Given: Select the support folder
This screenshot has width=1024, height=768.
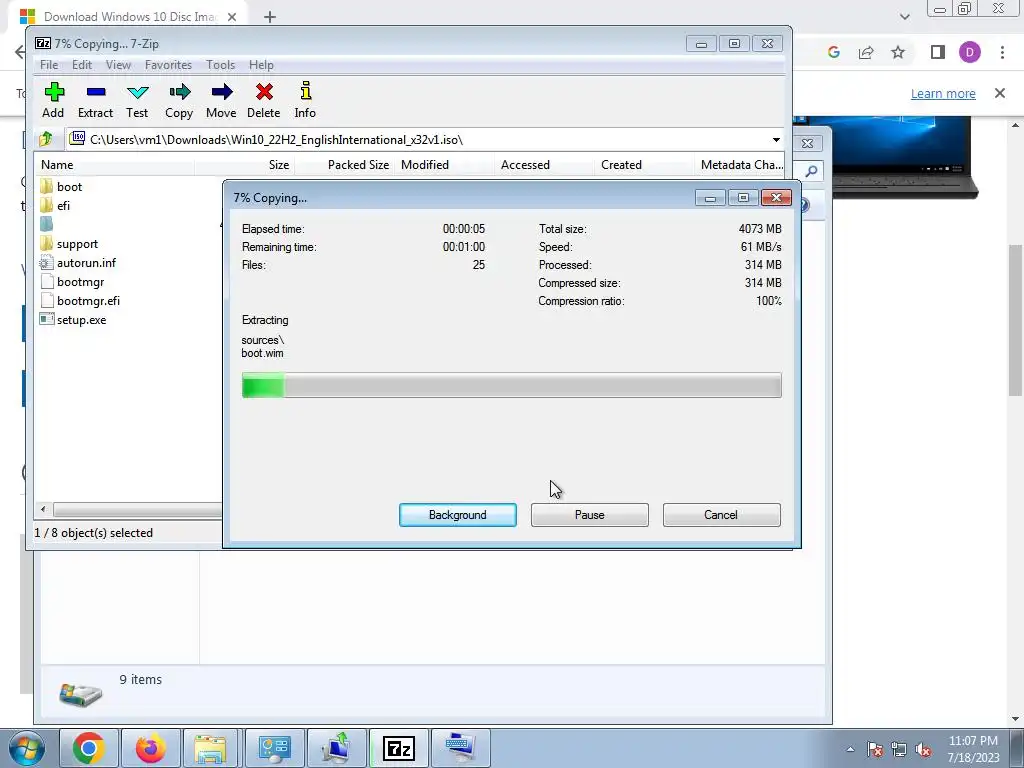Looking at the screenshot, I should pyautogui.click(x=69, y=244).
